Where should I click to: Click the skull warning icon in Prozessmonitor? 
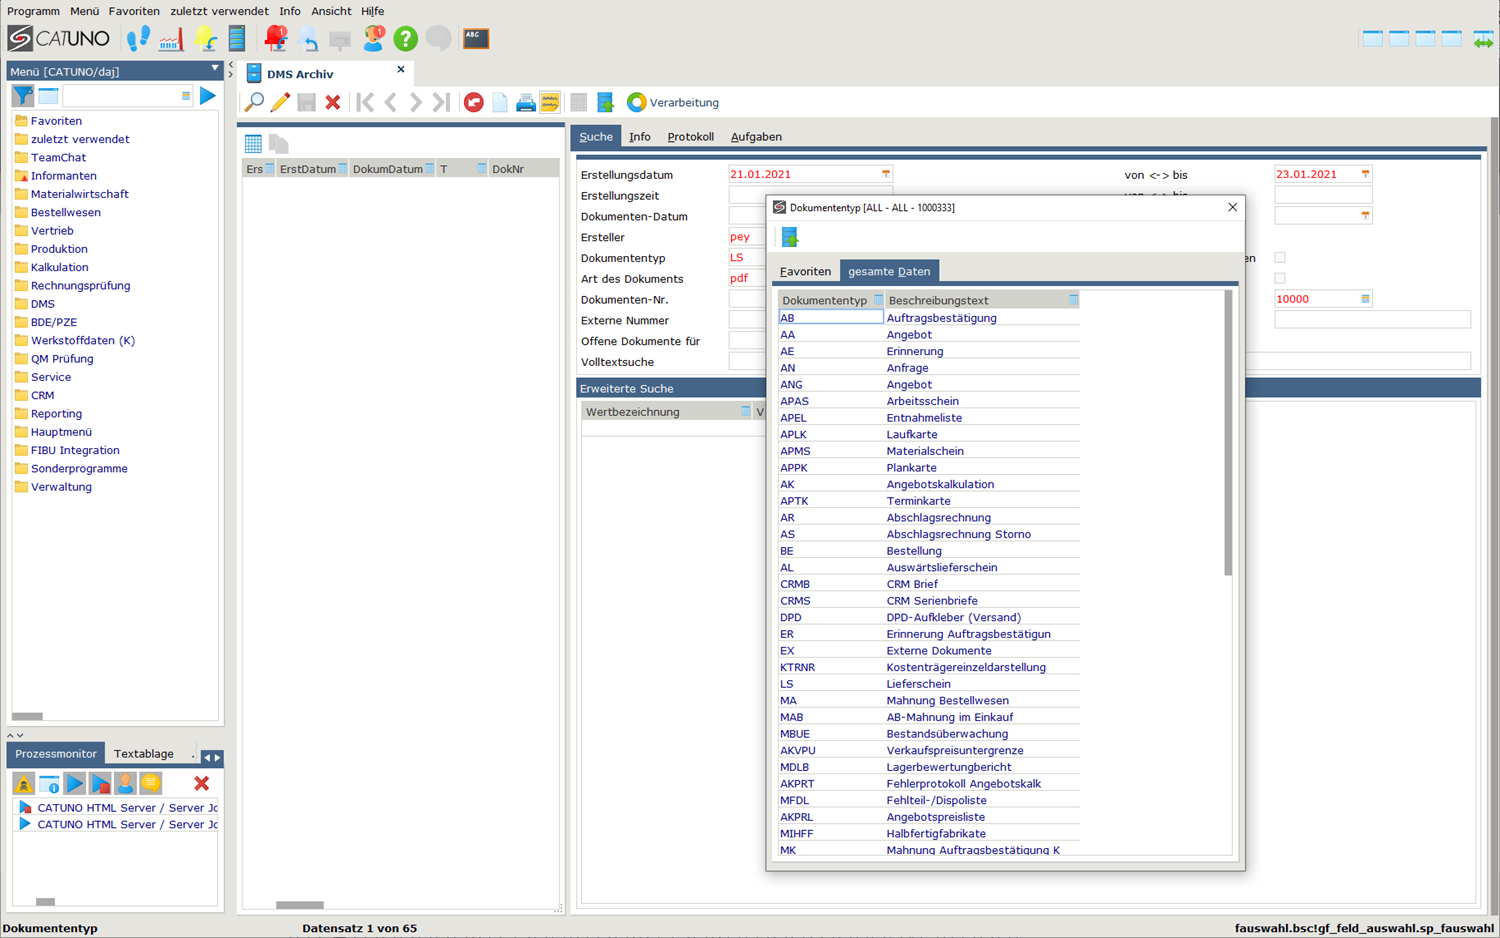[x=23, y=784]
